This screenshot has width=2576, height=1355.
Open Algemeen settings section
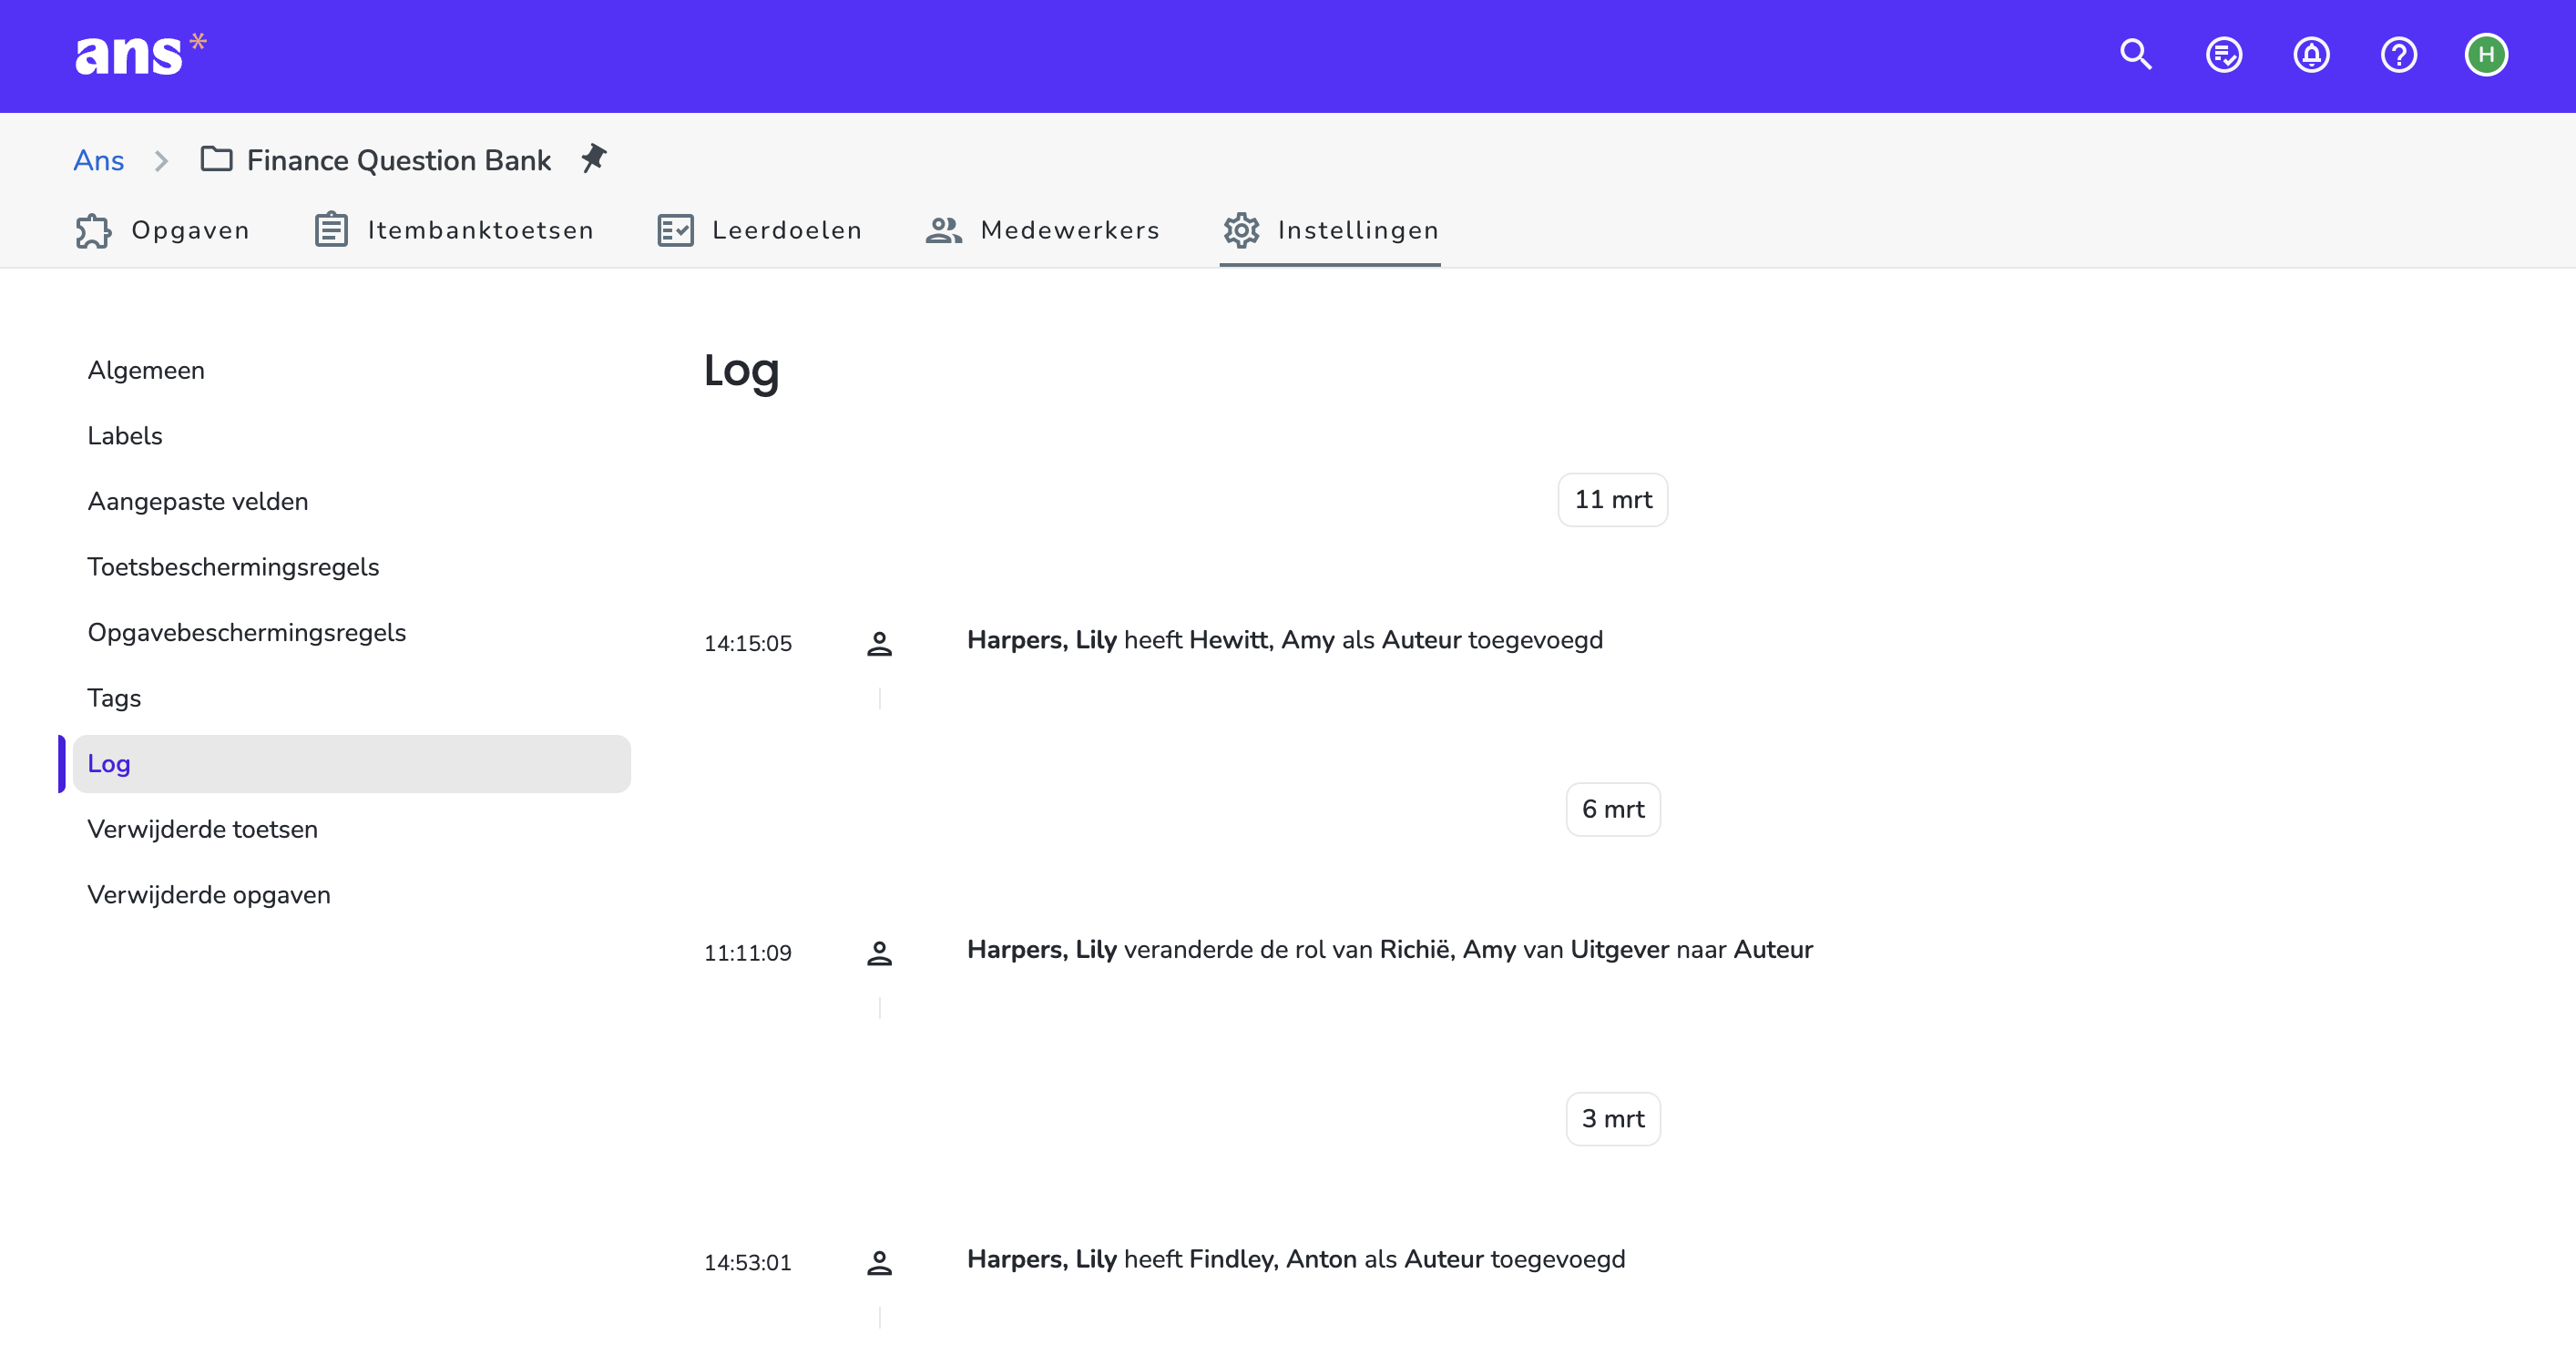tap(352, 371)
